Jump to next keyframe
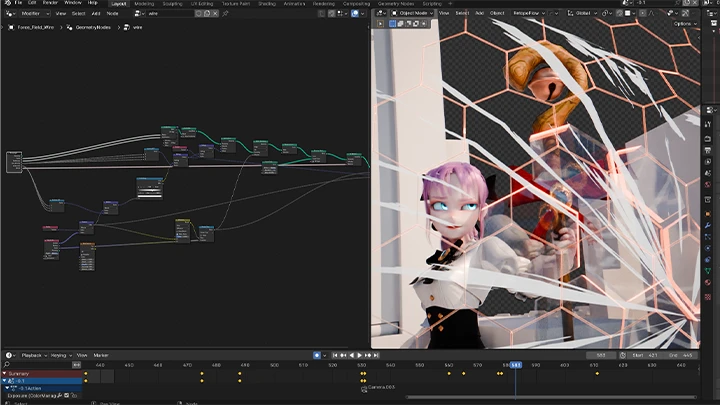720x405 pixels. (368, 355)
